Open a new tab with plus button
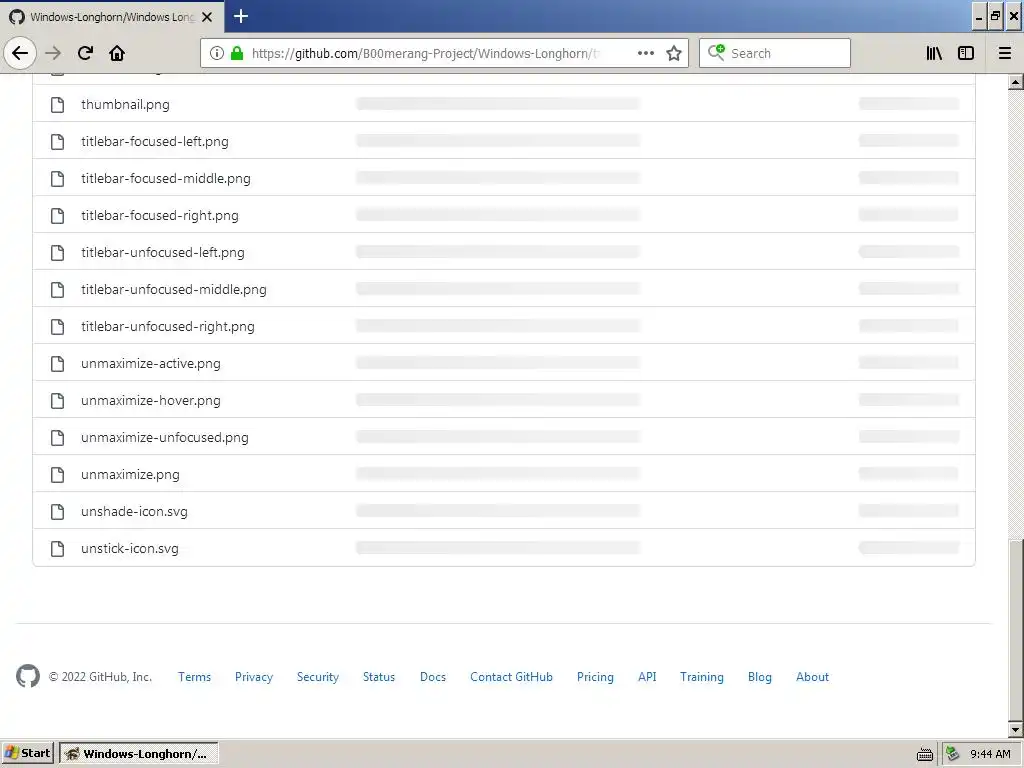 click(x=241, y=16)
